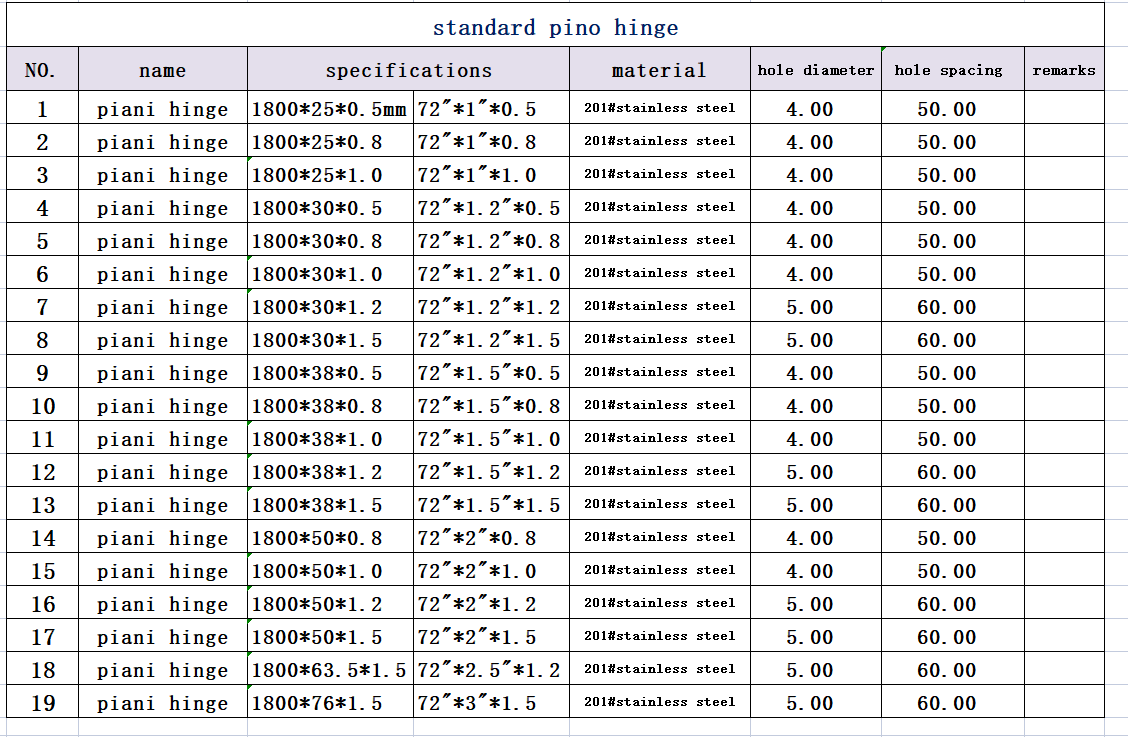Click the row number 19 cell

click(42, 703)
